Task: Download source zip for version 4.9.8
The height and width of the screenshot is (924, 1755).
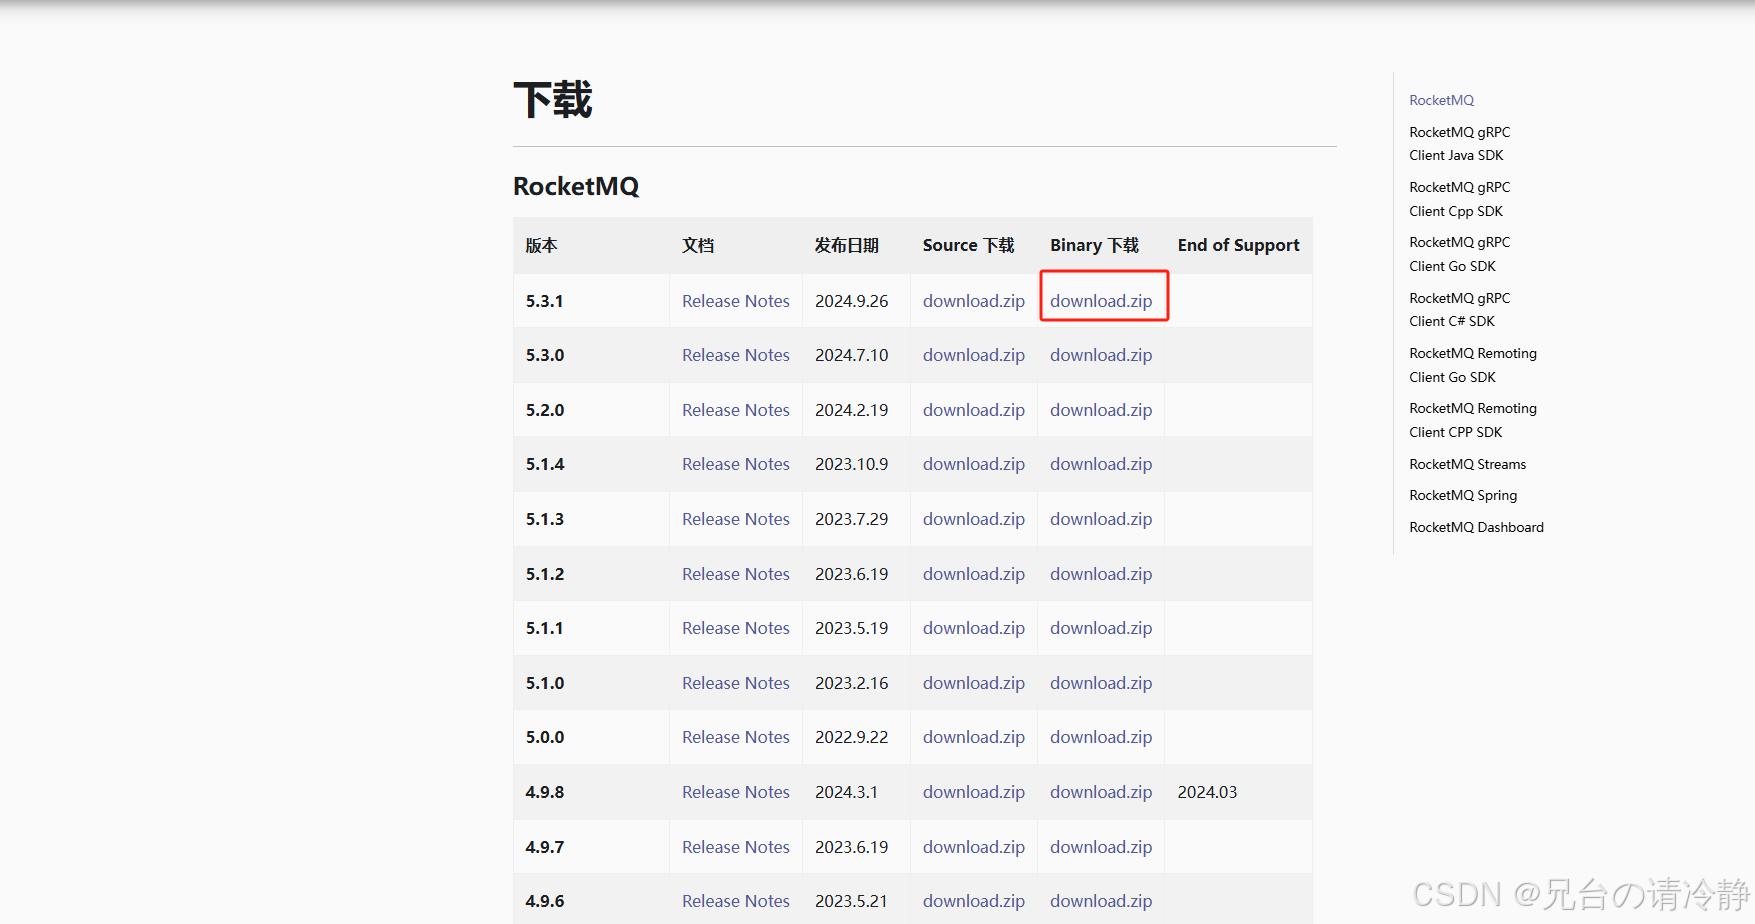Action: (x=974, y=792)
